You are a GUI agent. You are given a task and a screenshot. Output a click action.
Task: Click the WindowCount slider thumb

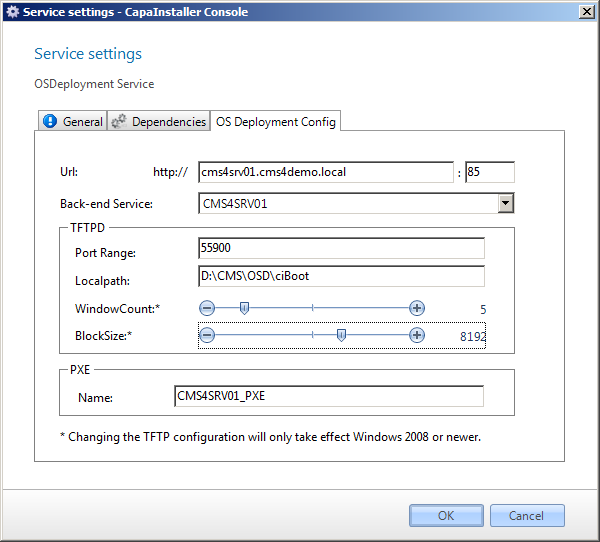(244, 308)
